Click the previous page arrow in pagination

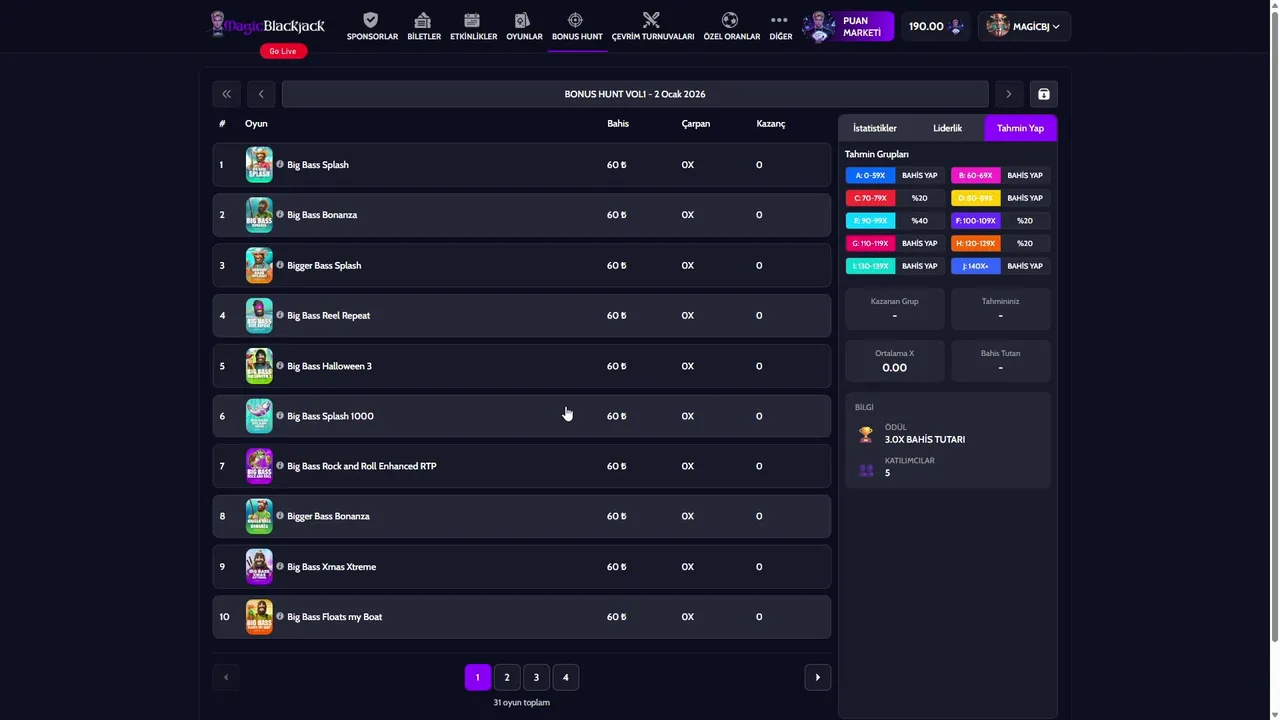click(x=226, y=677)
